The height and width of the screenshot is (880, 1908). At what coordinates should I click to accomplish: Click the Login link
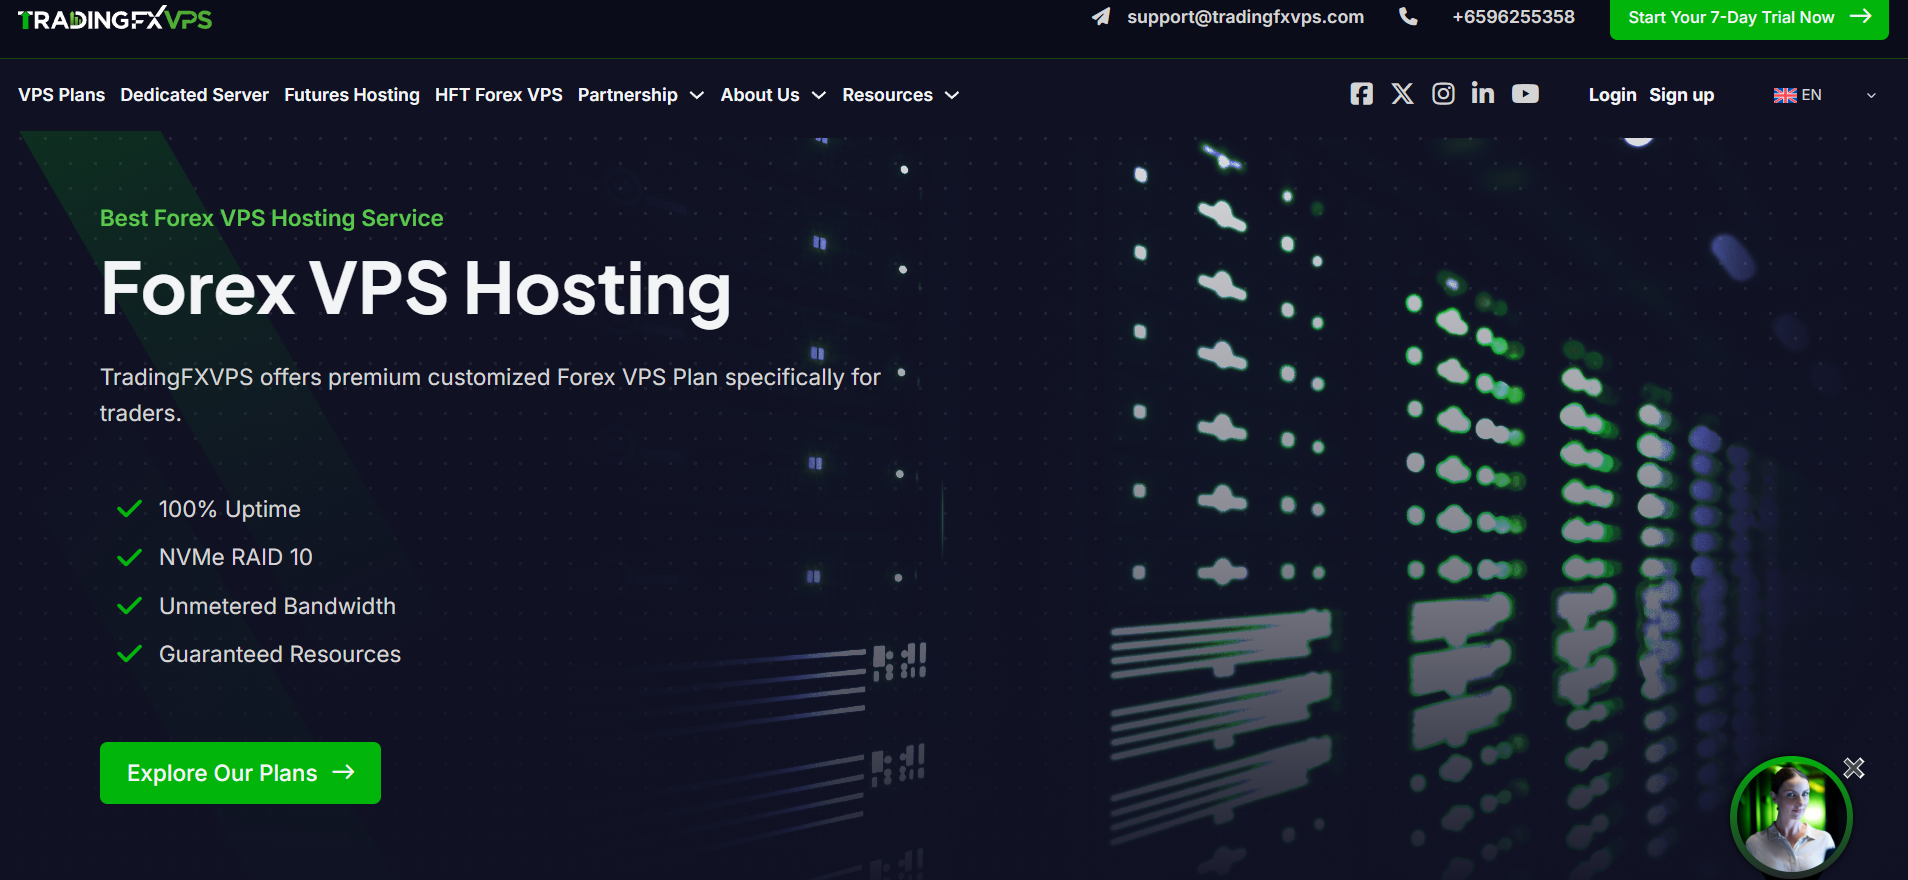[x=1612, y=95]
